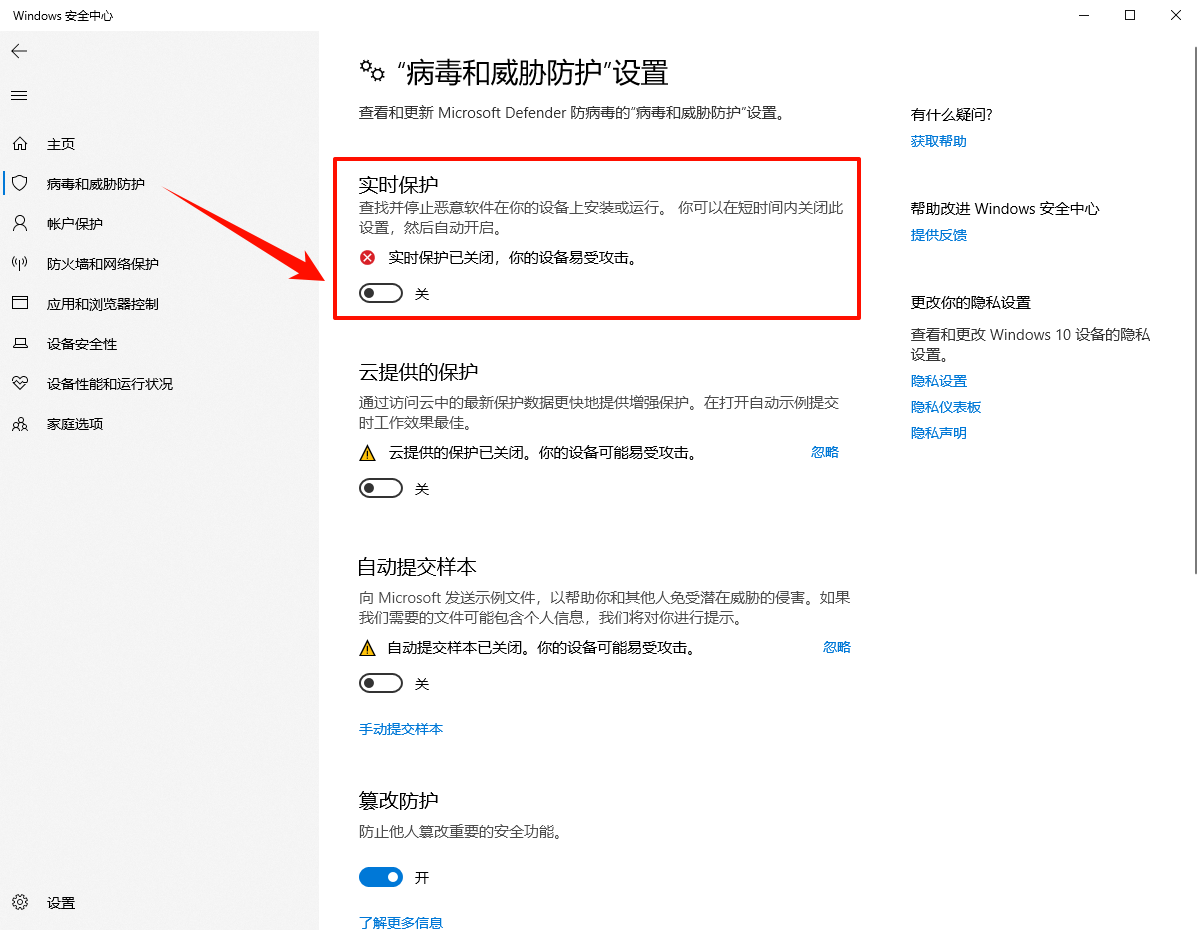Minimize the Windows 安全中心 window
The image size is (1199, 930).
tap(1084, 15)
